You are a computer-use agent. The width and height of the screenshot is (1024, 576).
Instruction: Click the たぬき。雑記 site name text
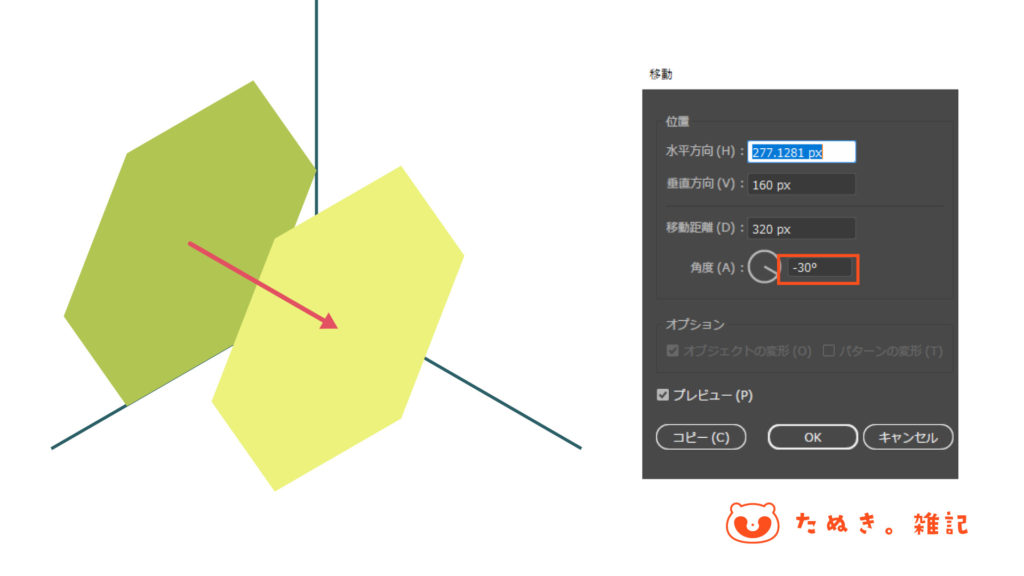882,524
